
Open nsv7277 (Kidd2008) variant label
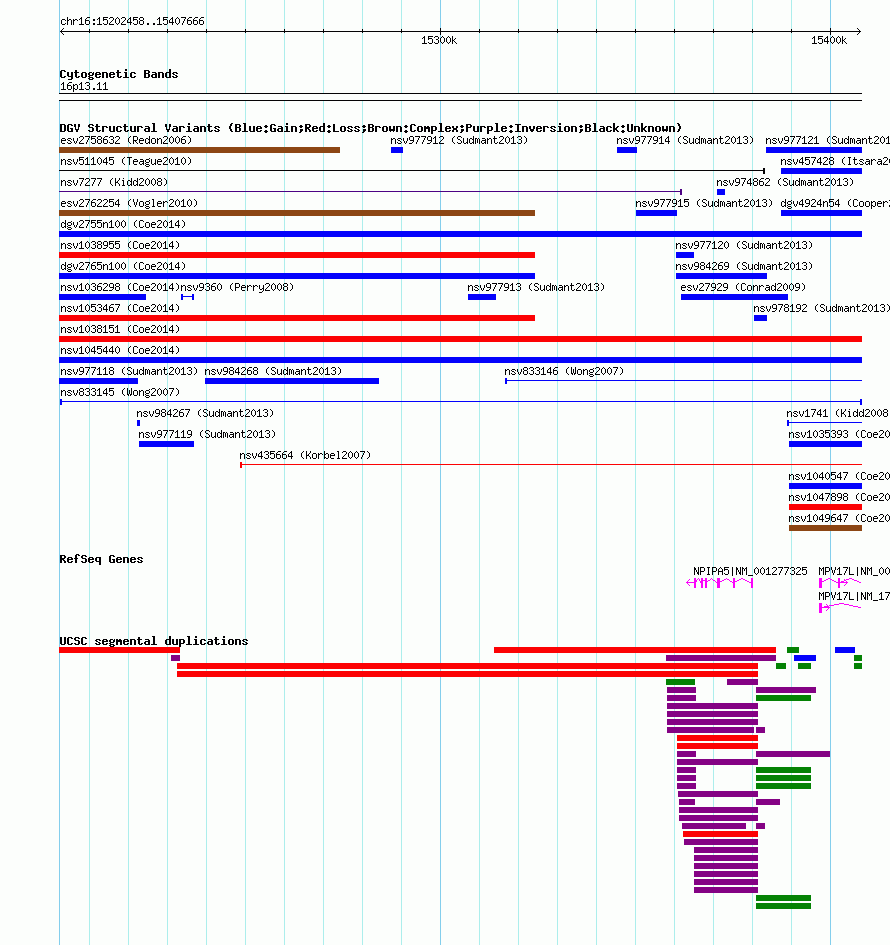(x=114, y=182)
